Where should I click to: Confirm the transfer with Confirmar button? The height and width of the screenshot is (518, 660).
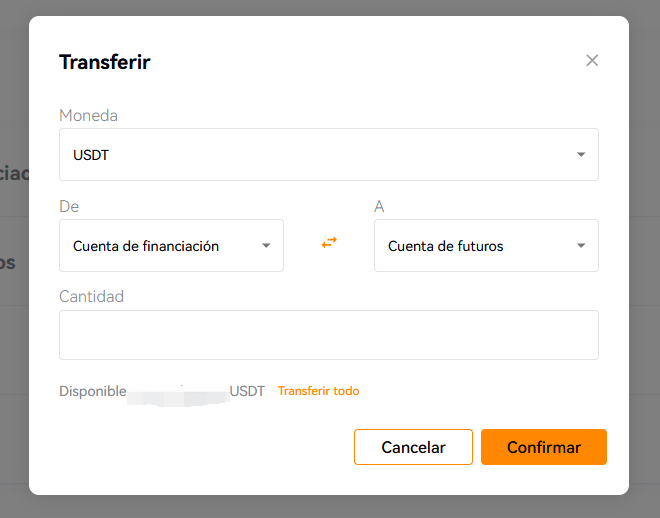pyautogui.click(x=544, y=447)
